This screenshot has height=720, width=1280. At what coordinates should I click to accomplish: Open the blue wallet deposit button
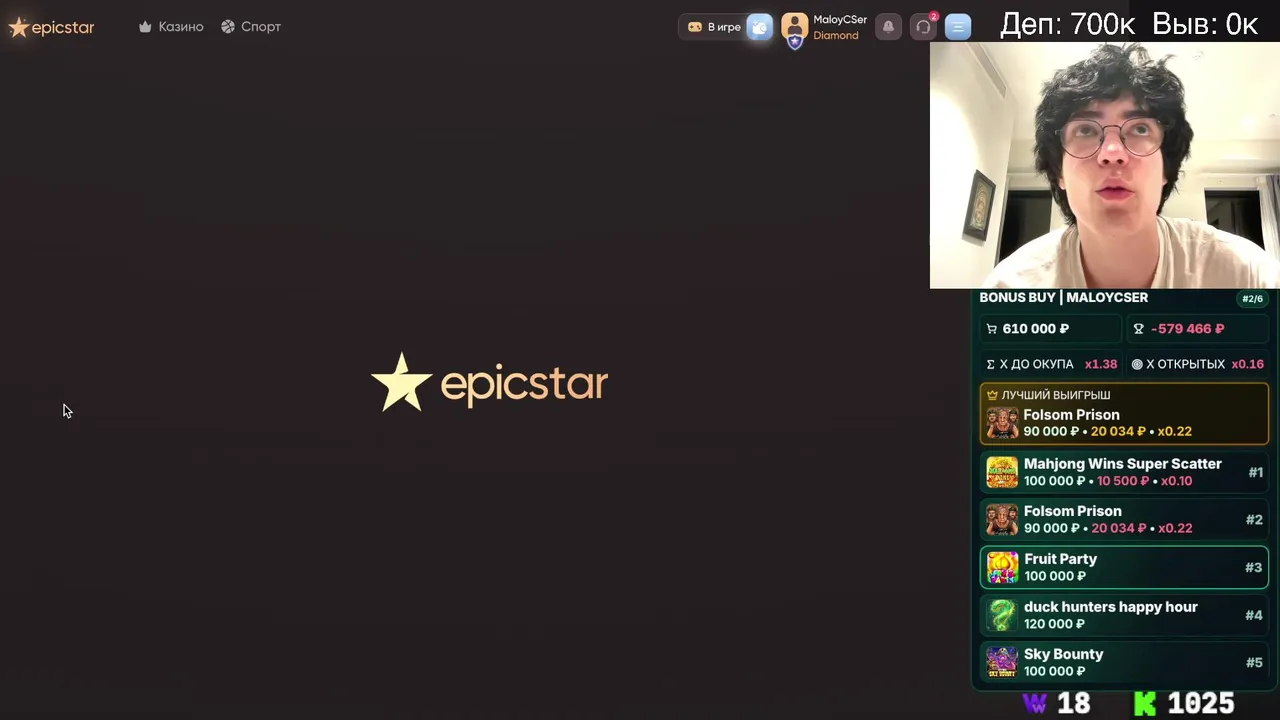tap(760, 27)
